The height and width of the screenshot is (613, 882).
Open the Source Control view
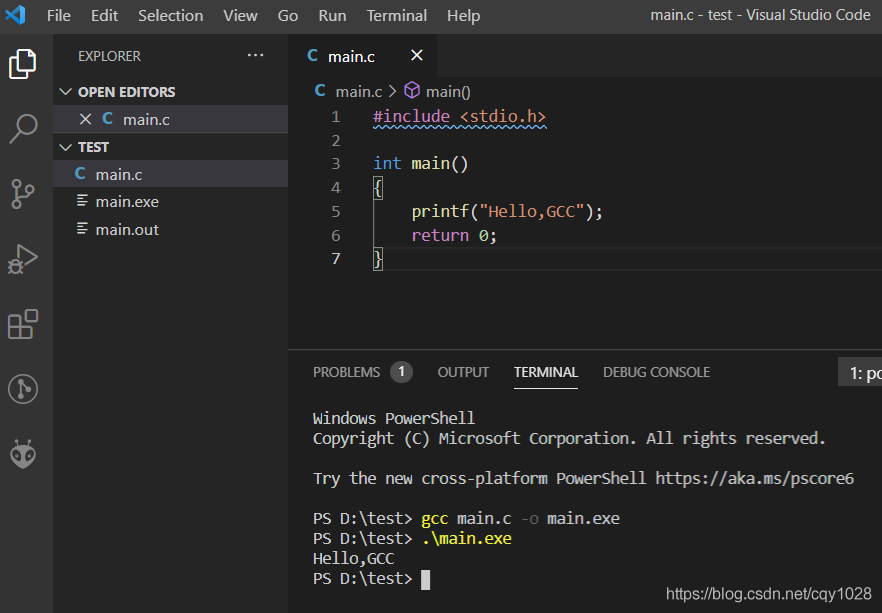22,194
